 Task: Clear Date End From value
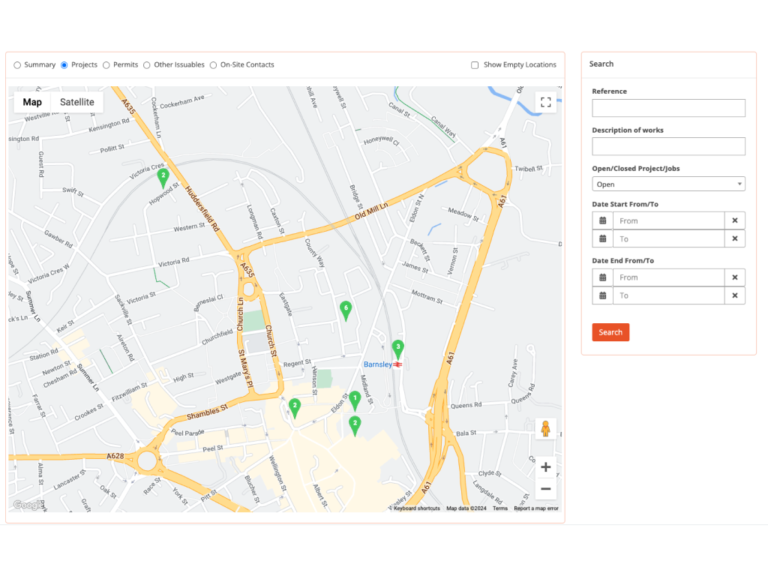pos(735,277)
